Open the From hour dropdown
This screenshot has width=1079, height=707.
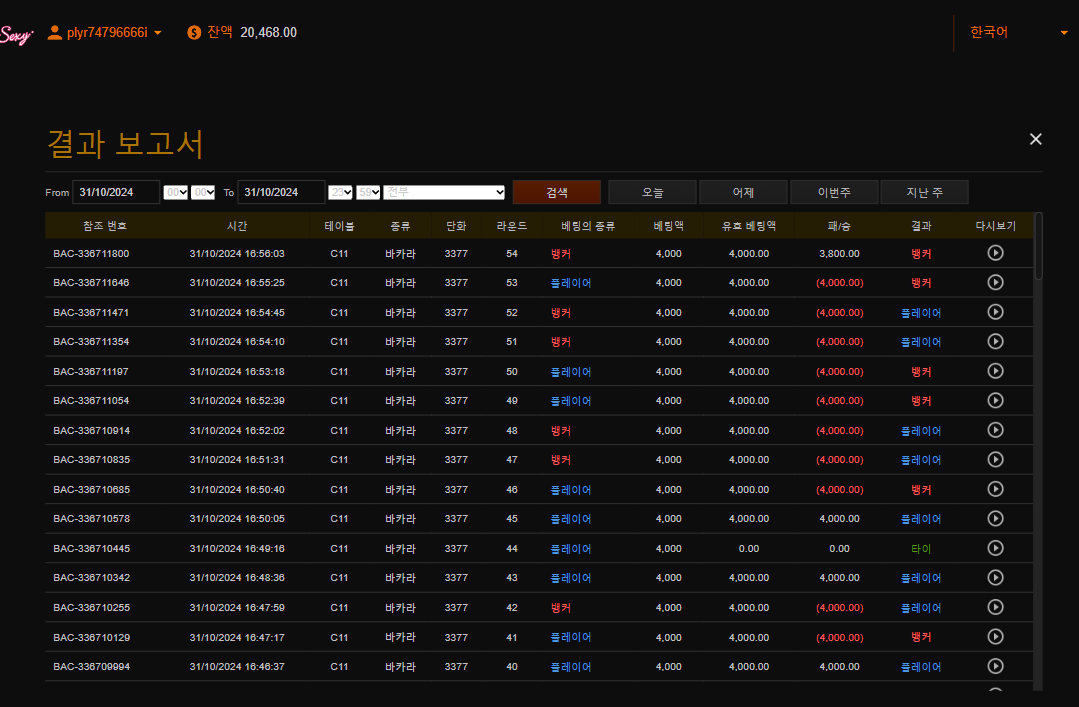(x=175, y=192)
